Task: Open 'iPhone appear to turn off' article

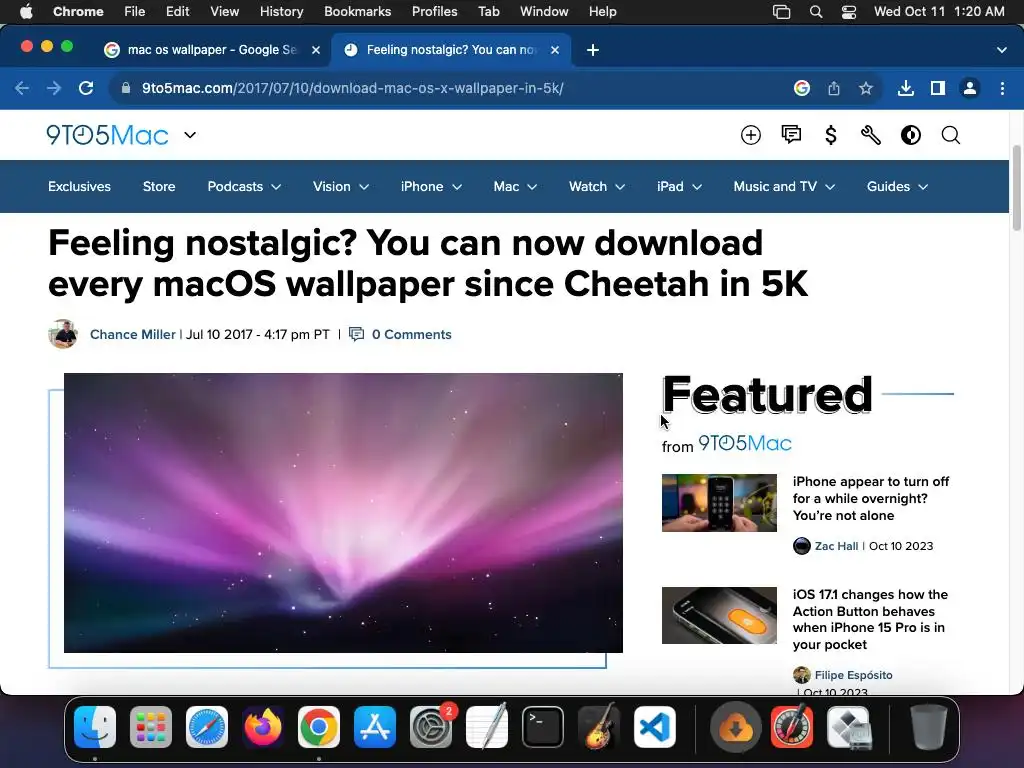Action: [x=871, y=498]
